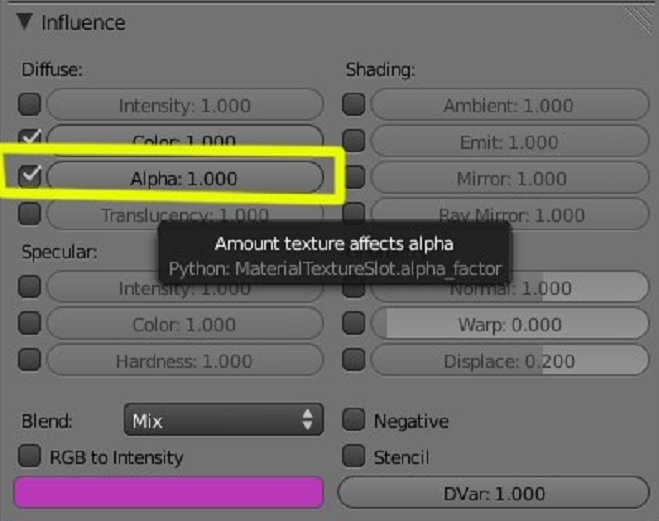This screenshot has width=659, height=521.
Task: Enable RGB to Intensity checkbox
Action: pyautogui.click(x=31, y=457)
